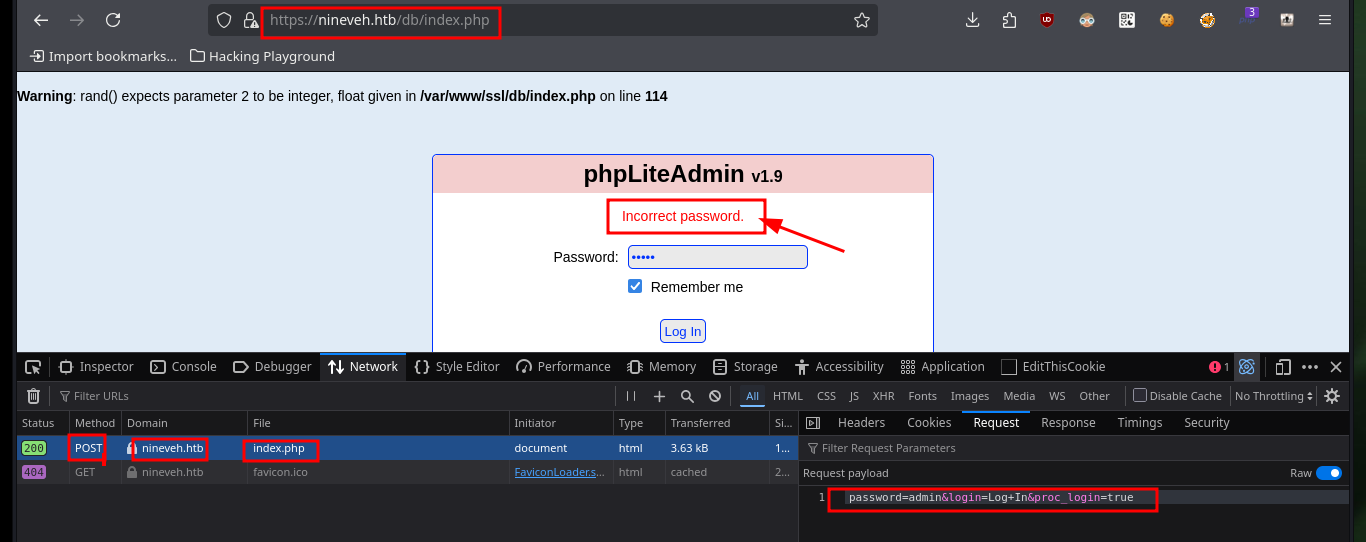The image size is (1366, 542).
Task: Enable the Disable Cache checkbox
Action: tap(1139, 396)
